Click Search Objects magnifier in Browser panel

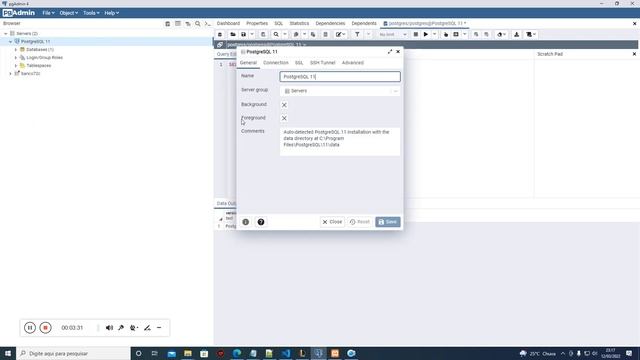click(198, 24)
